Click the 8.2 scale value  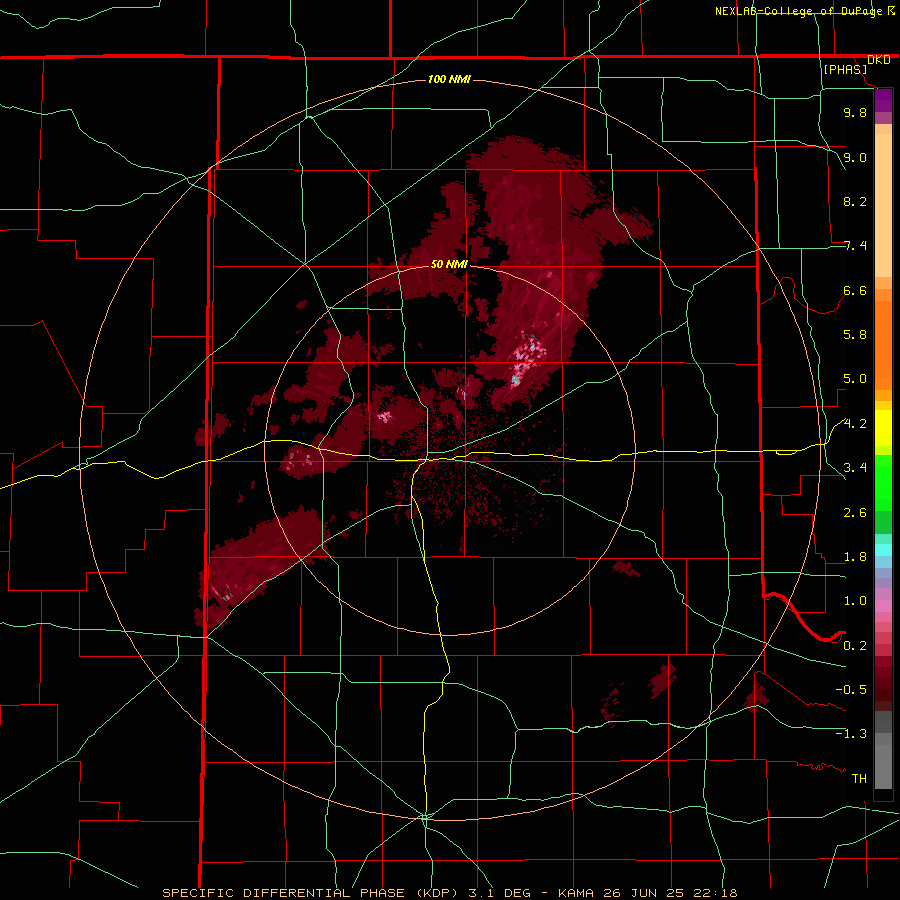click(x=855, y=201)
